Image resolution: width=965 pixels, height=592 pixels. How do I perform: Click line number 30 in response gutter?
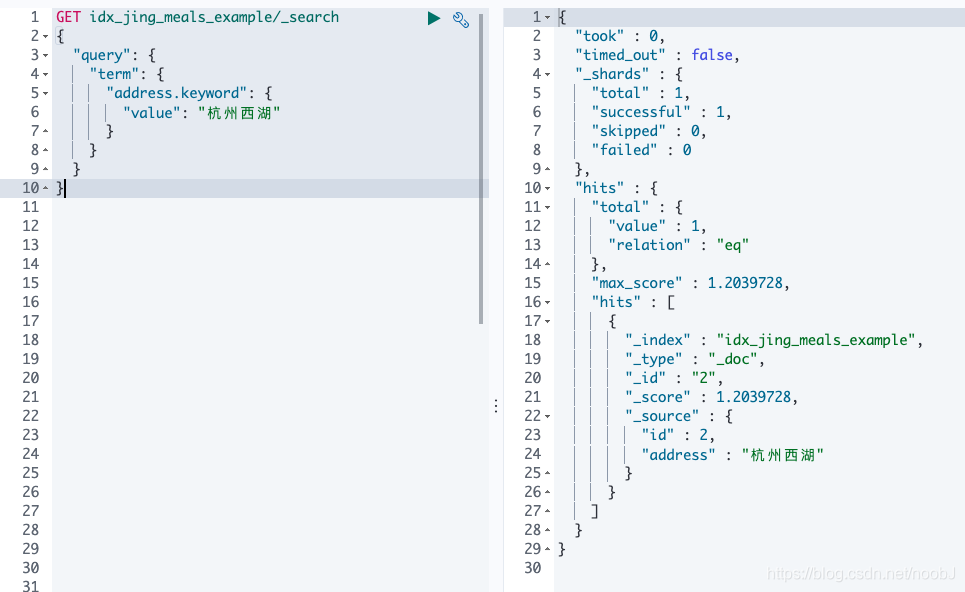(533, 569)
